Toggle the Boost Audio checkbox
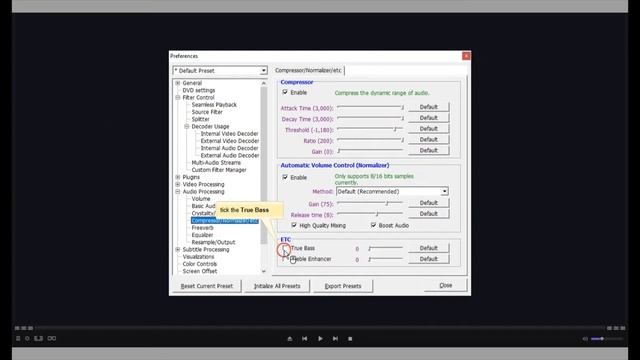This screenshot has width=640, height=360. (x=373, y=225)
